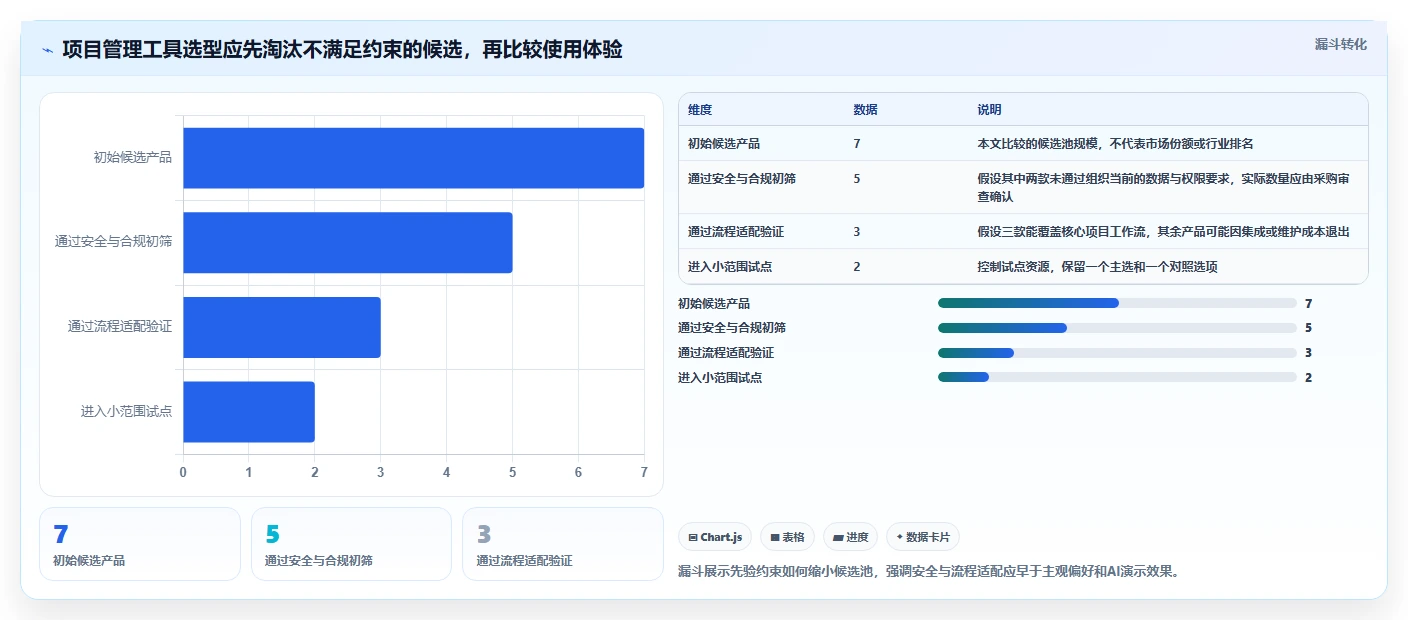
Task: Click the 通过流程适配验证 progress bar
Action: (x=1117, y=352)
